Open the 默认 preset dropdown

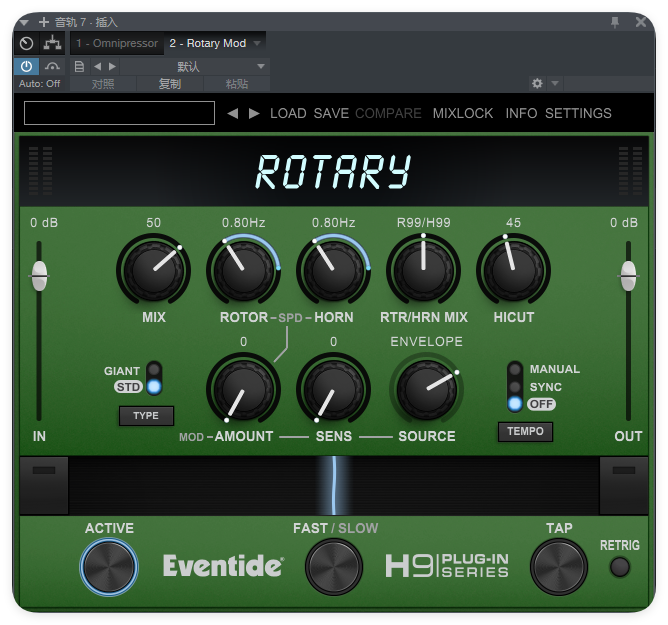[195, 66]
